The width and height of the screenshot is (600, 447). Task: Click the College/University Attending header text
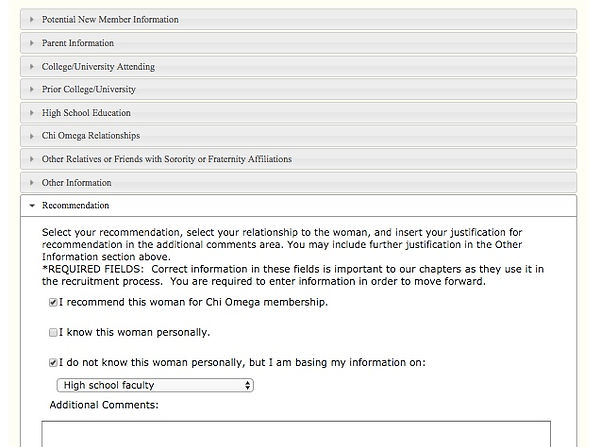click(98, 67)
